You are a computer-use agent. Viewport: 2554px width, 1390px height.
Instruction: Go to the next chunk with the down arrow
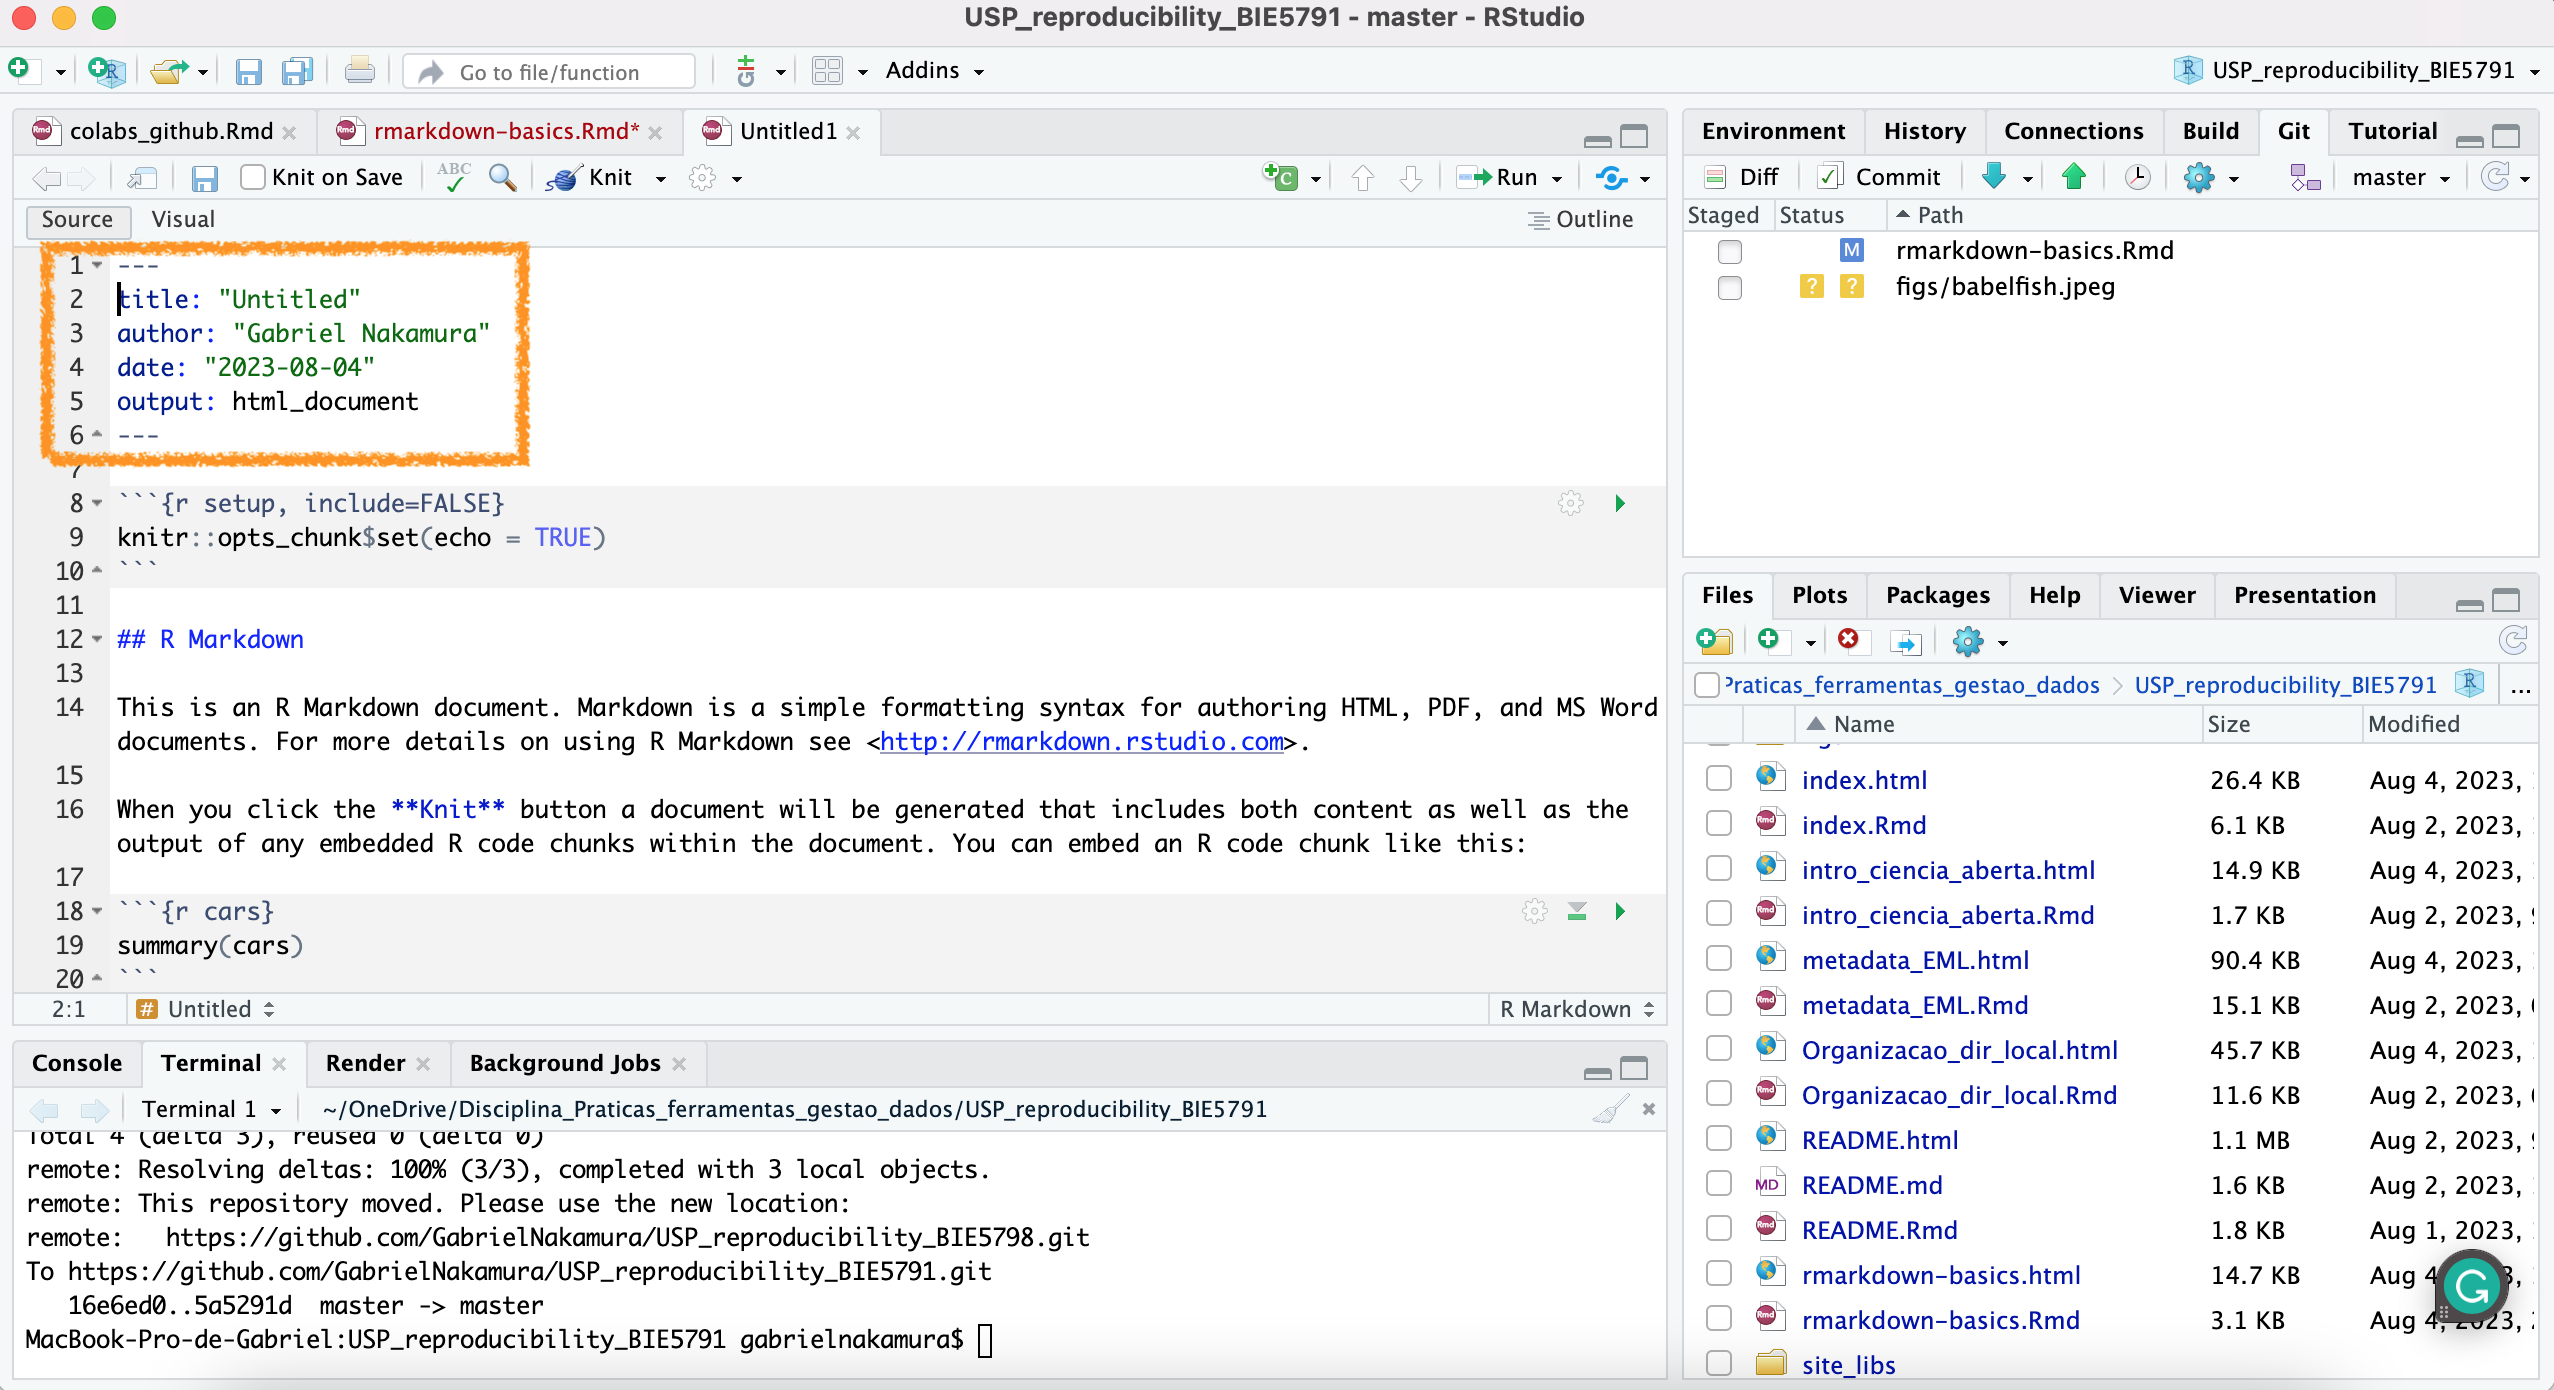click(1410, 178)
